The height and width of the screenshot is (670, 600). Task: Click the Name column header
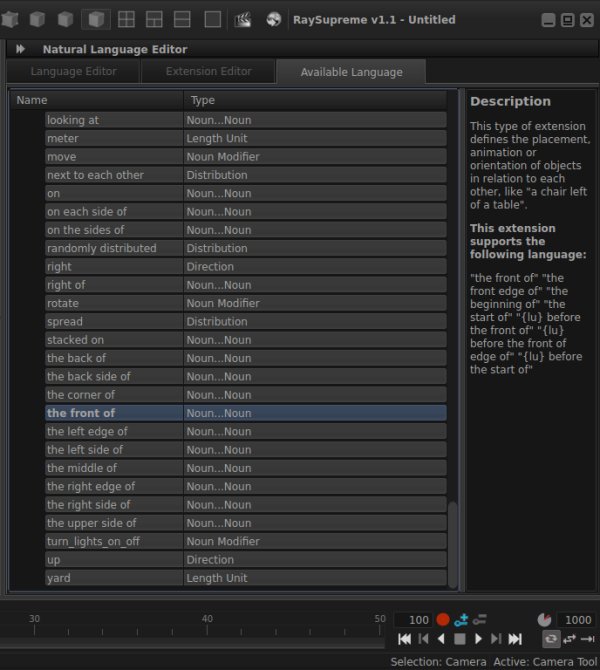97,100
